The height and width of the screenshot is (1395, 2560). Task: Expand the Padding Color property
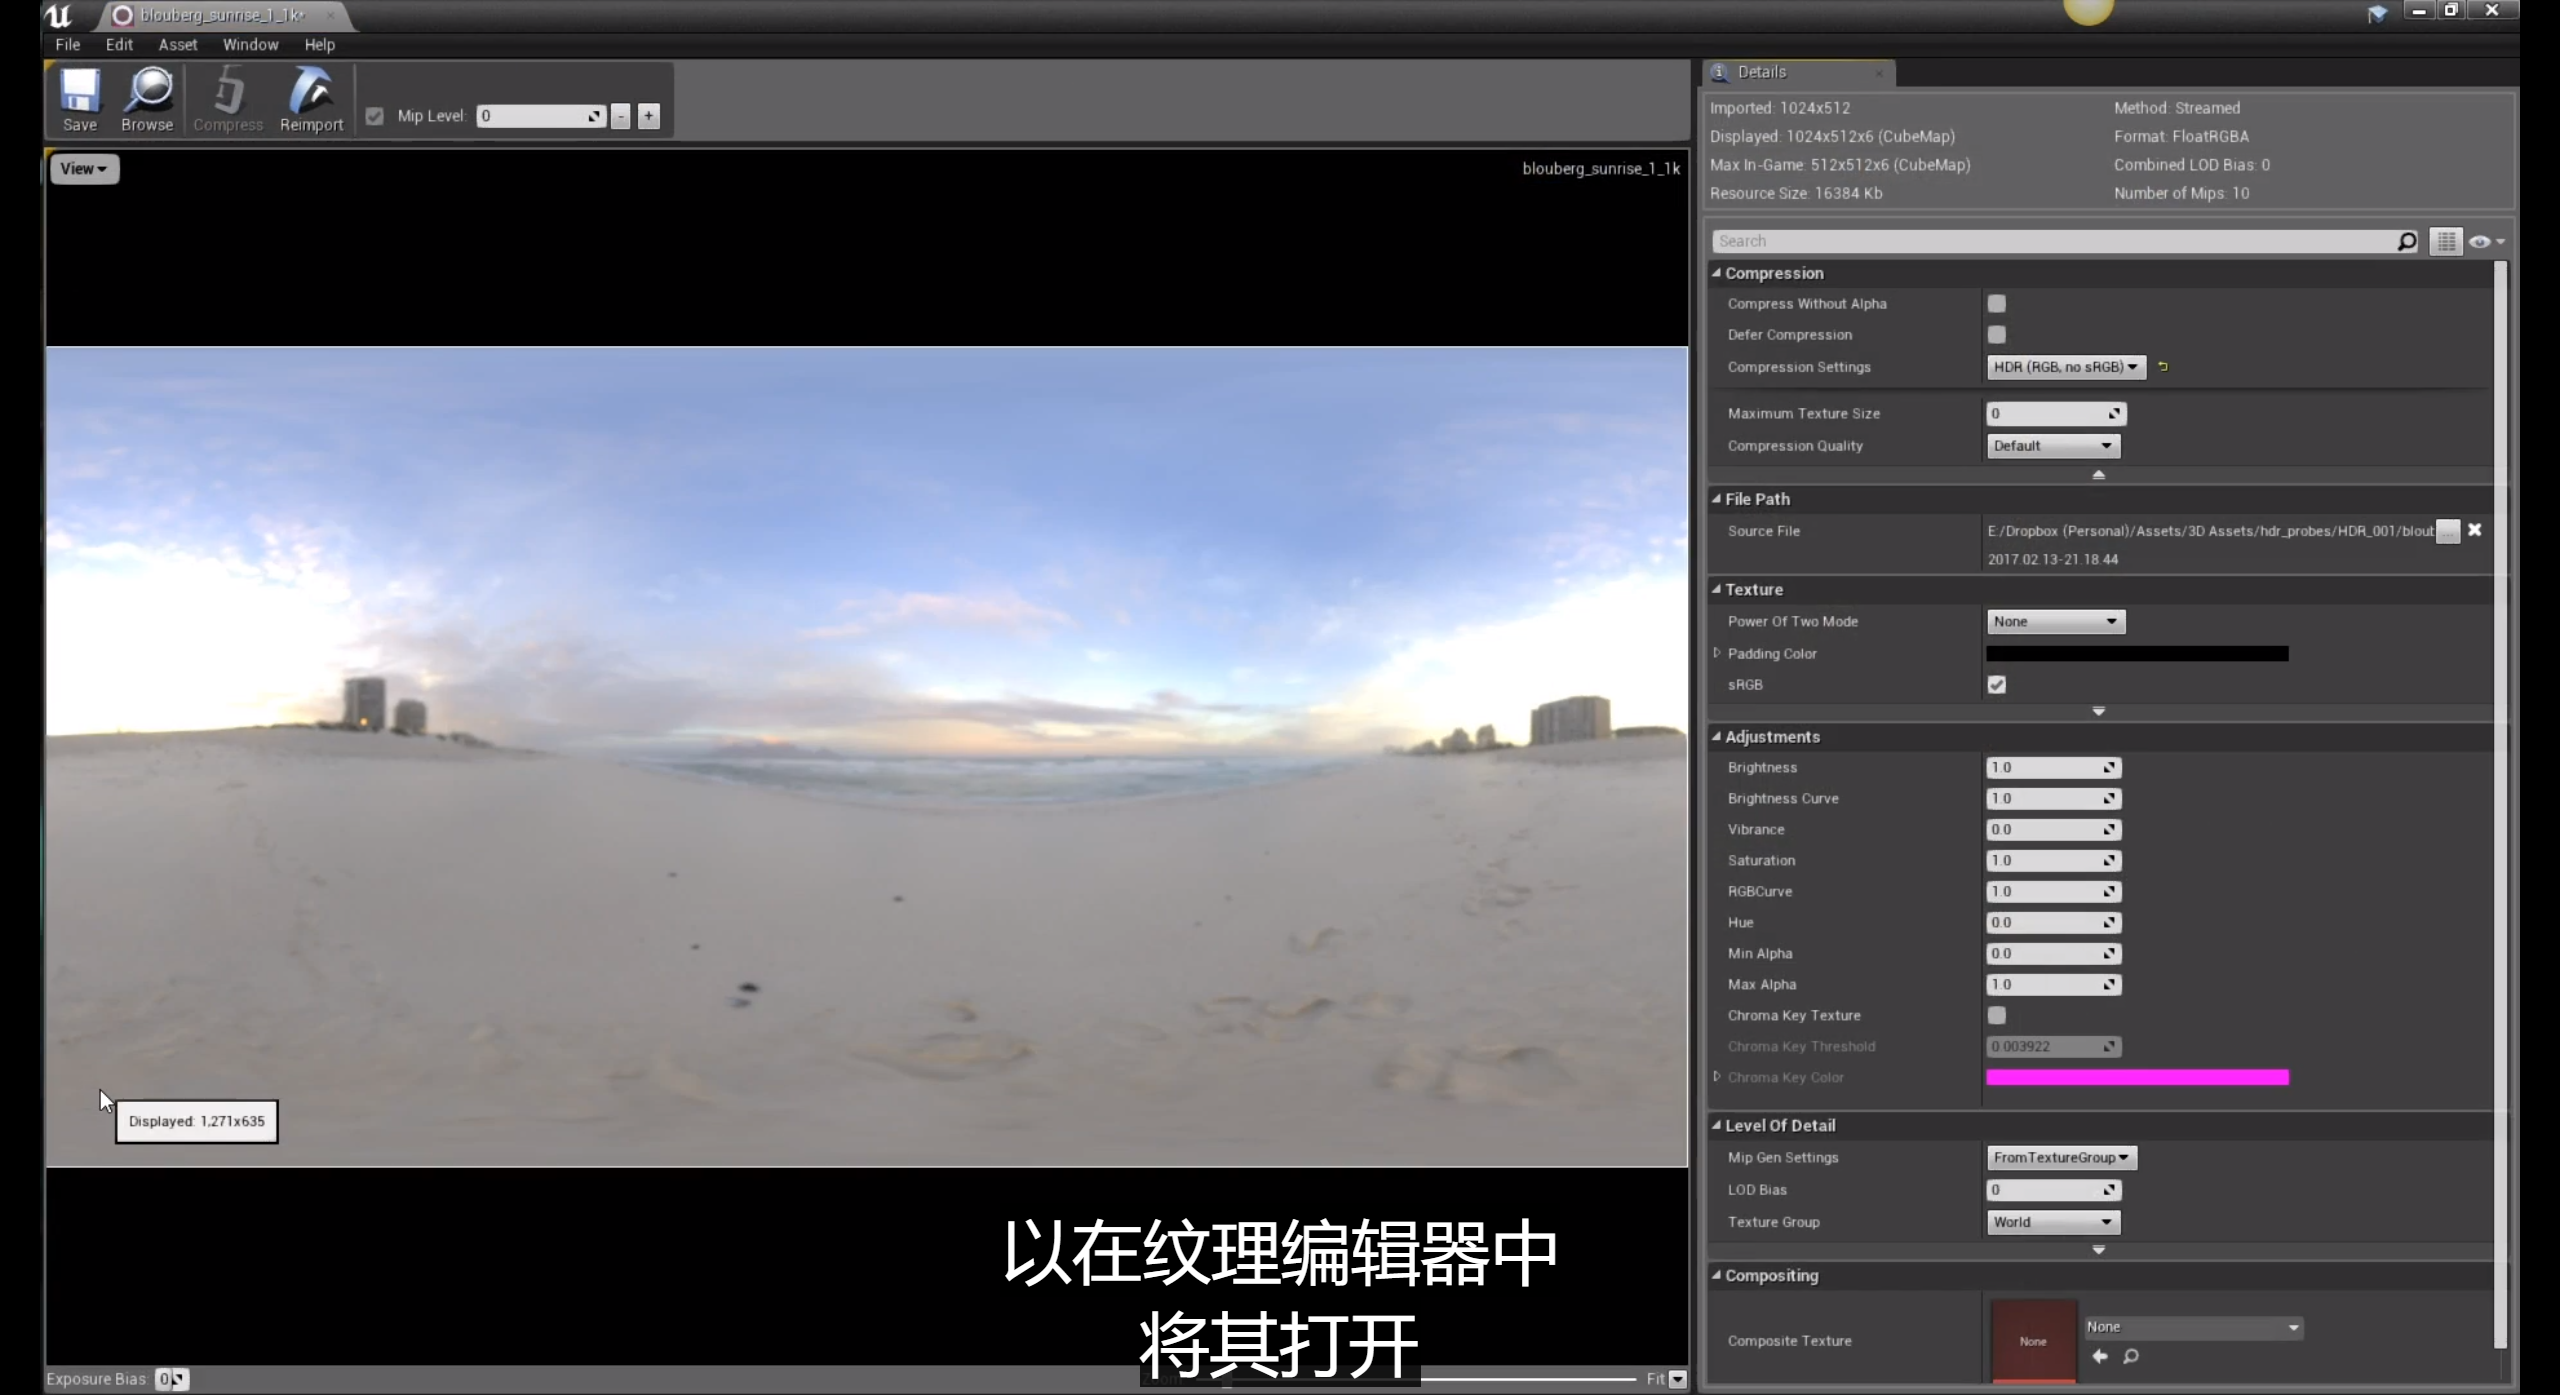1717,653
